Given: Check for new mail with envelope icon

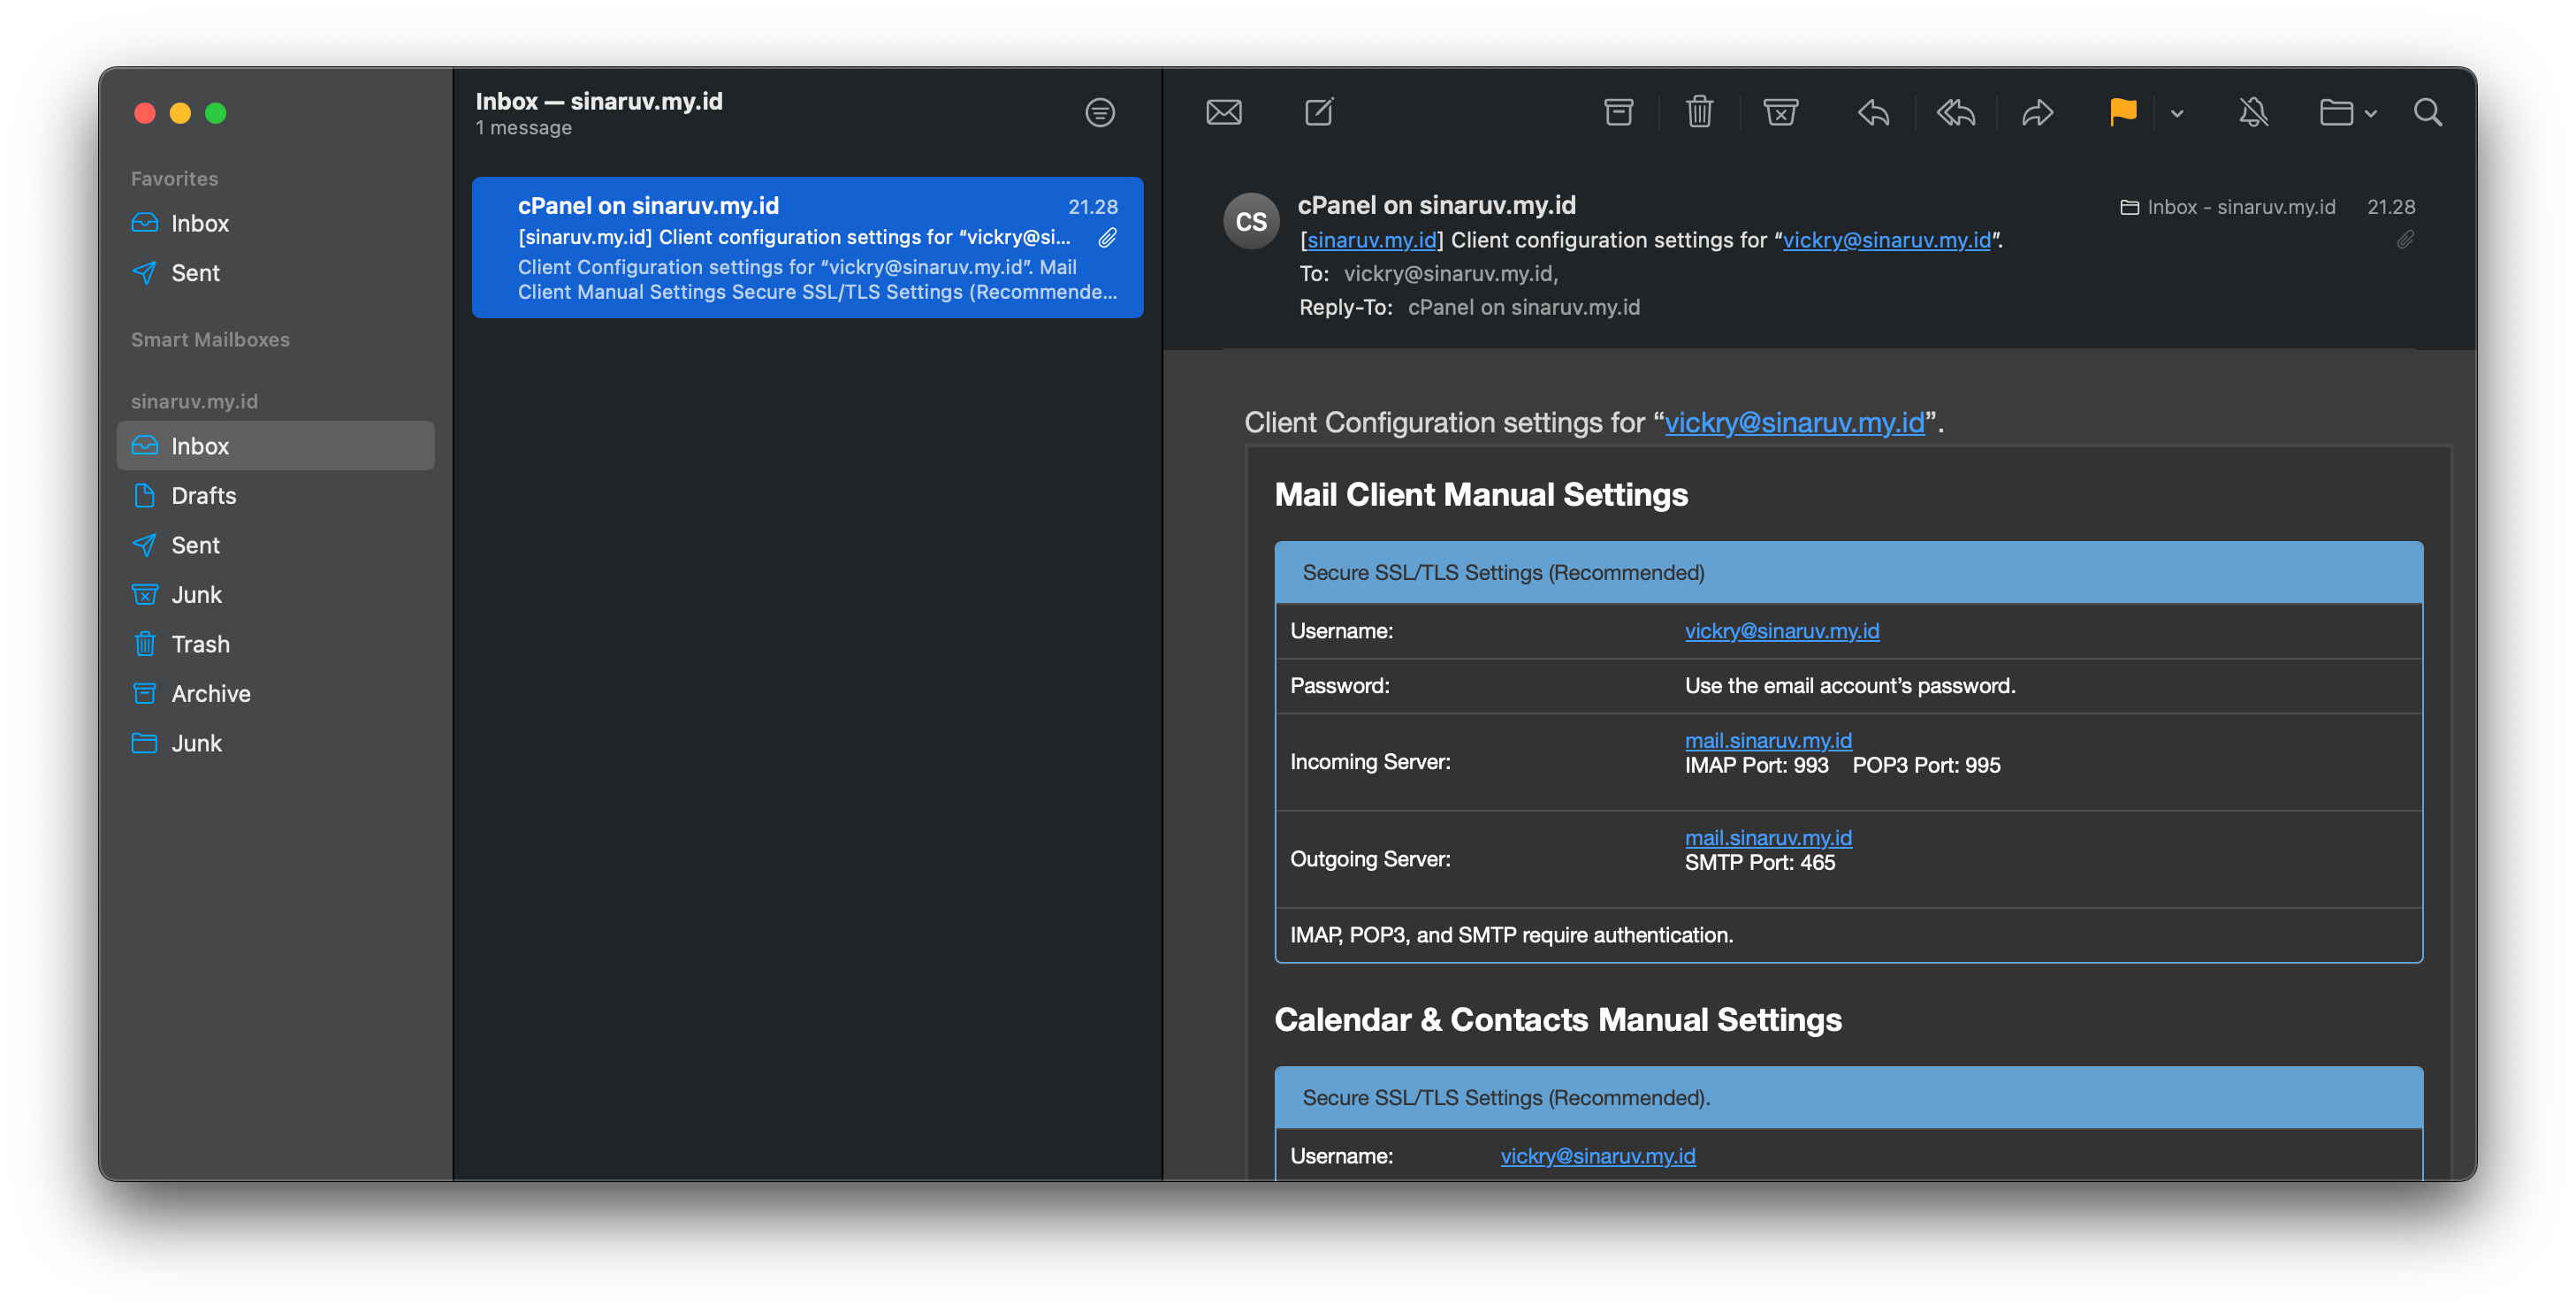Looking at the screenshot, I should pos(1224,112).
